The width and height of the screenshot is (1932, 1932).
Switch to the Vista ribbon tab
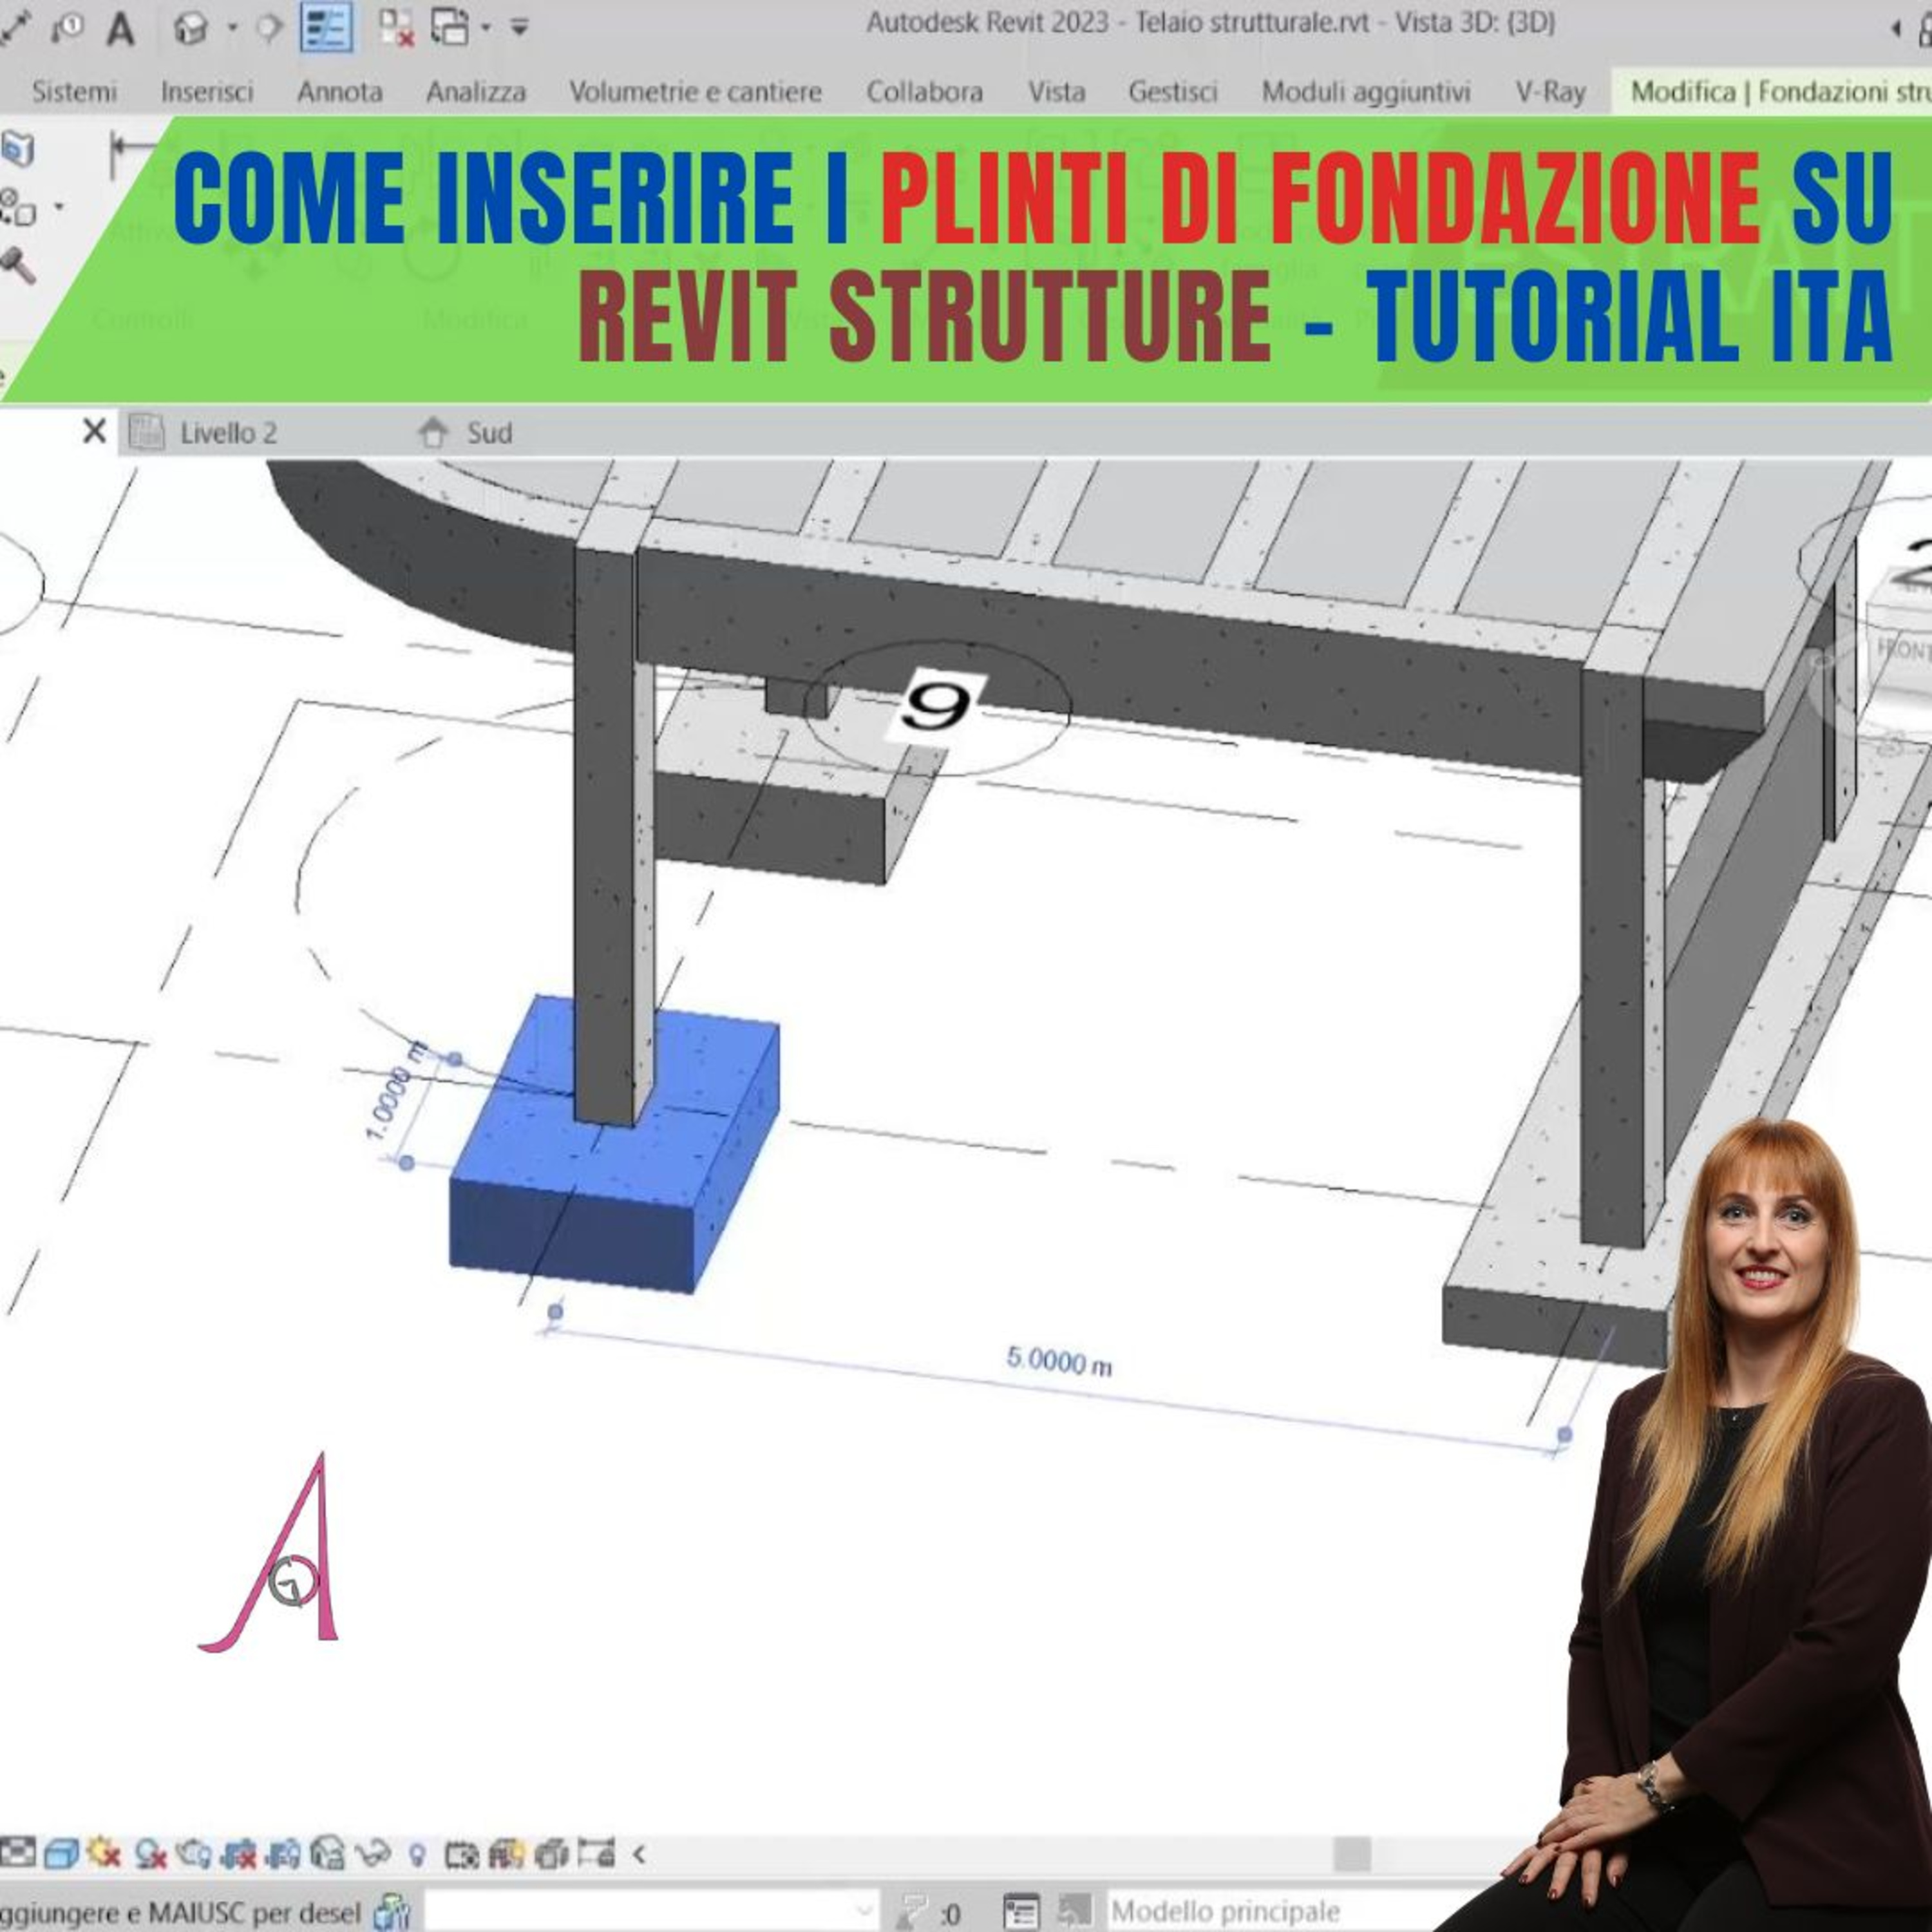point(1057,92)
